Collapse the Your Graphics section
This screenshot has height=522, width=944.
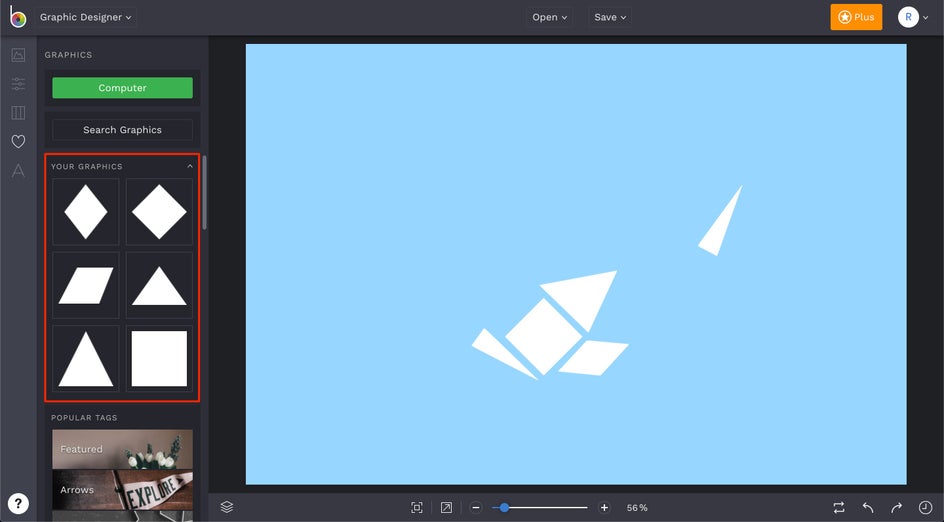[x=190, y=166]
